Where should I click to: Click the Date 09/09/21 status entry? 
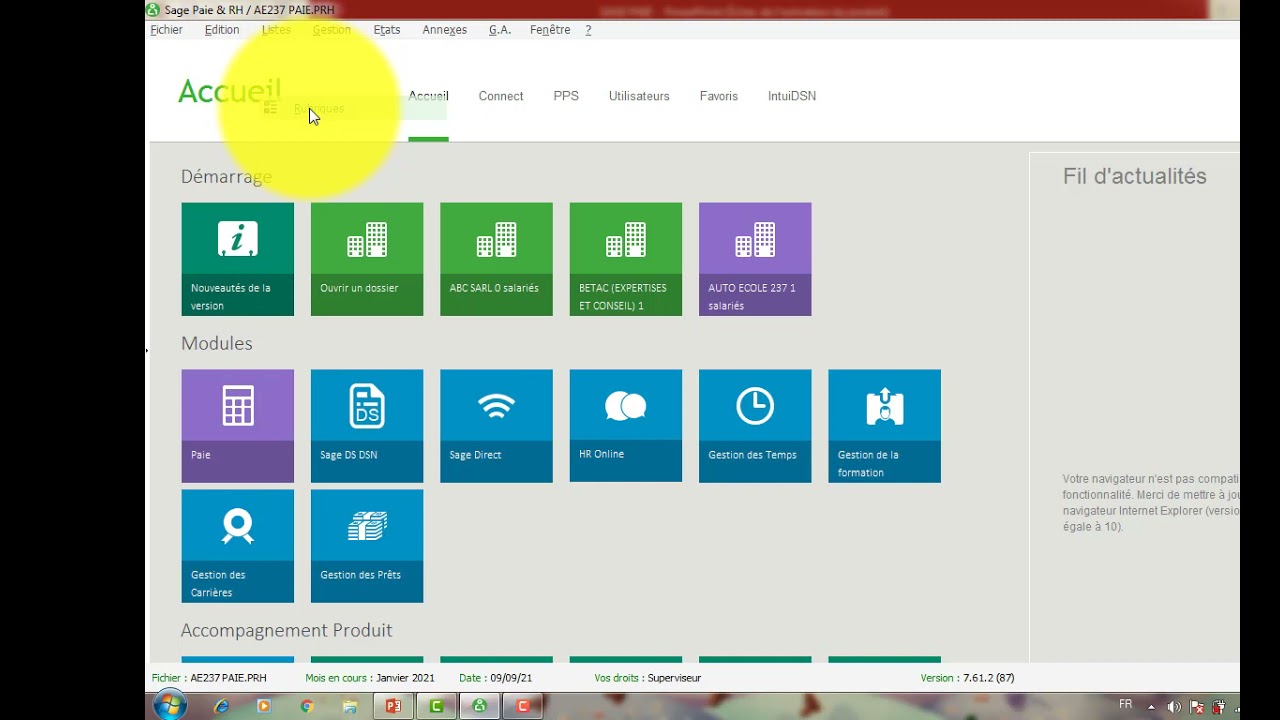495,678
